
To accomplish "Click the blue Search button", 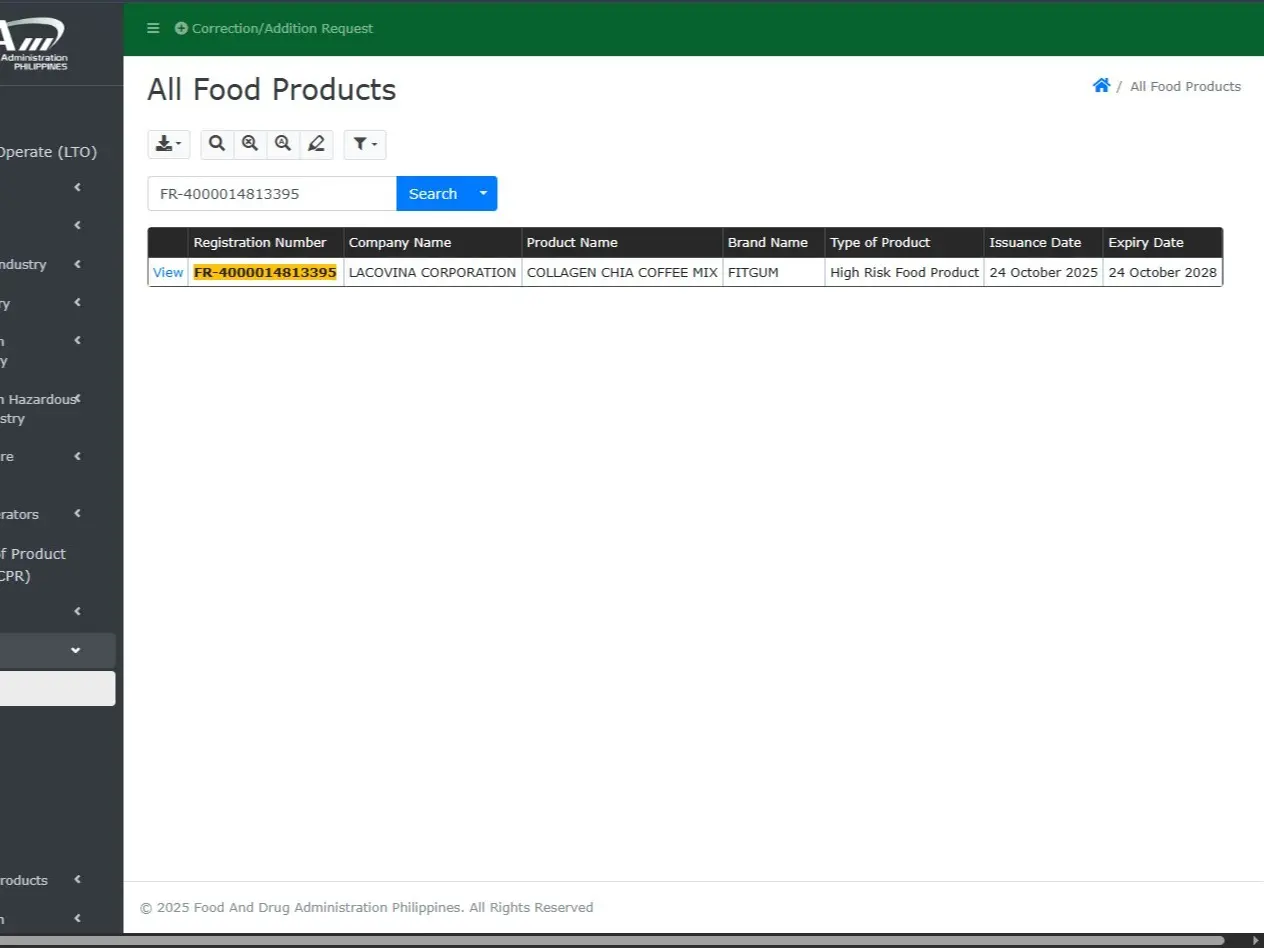I will pos(433,194).
